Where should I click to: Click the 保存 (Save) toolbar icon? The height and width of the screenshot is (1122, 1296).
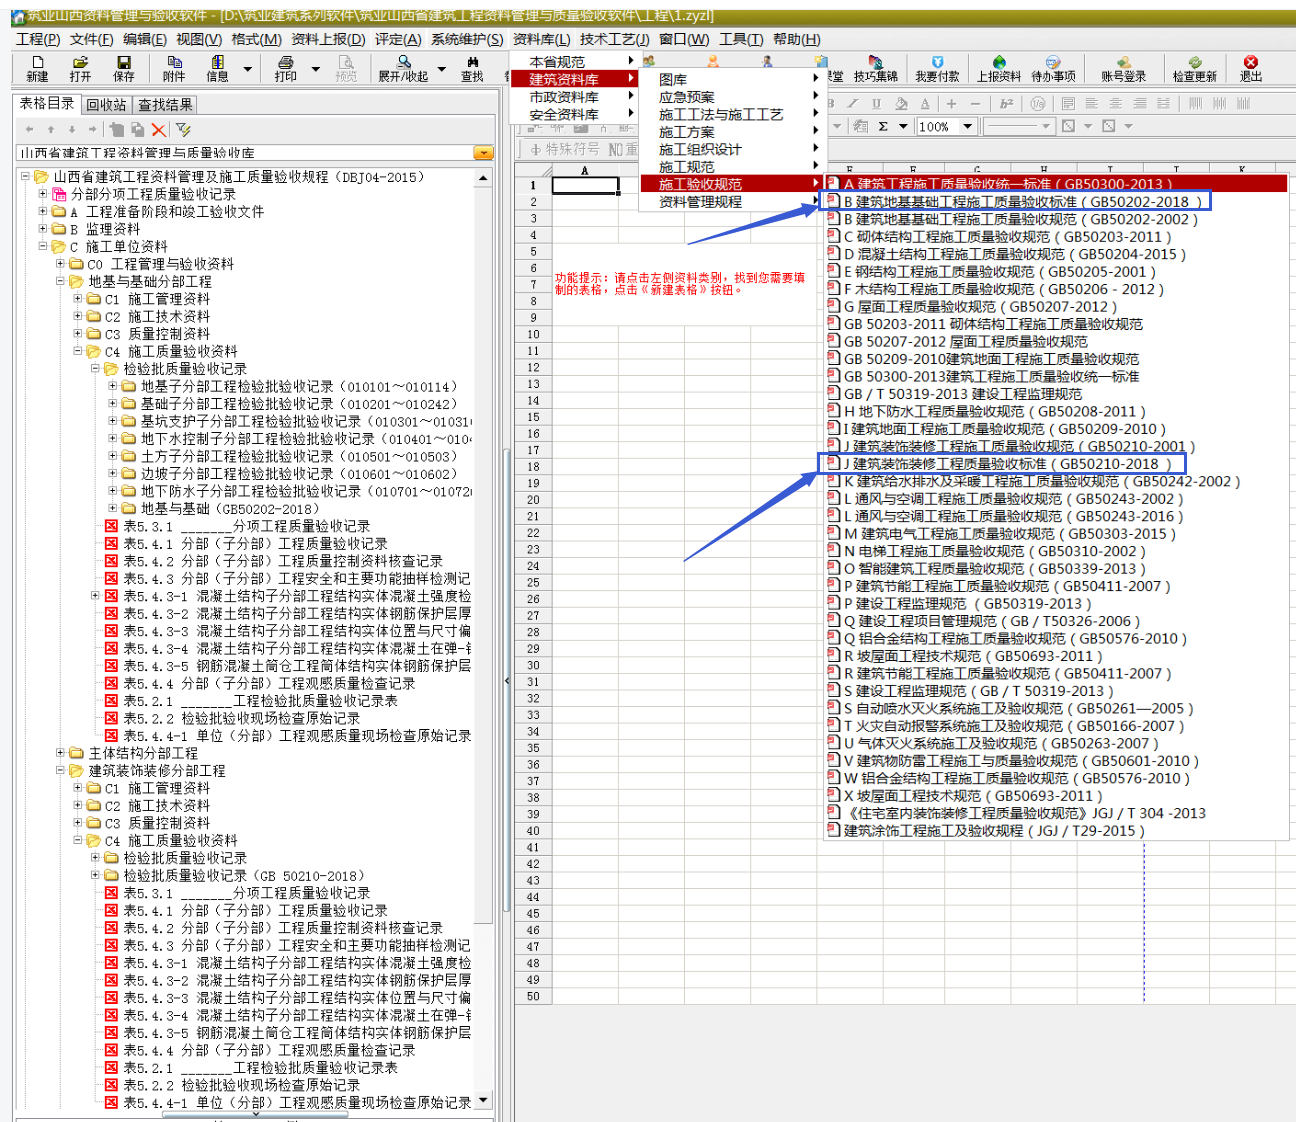click(124, 68)
